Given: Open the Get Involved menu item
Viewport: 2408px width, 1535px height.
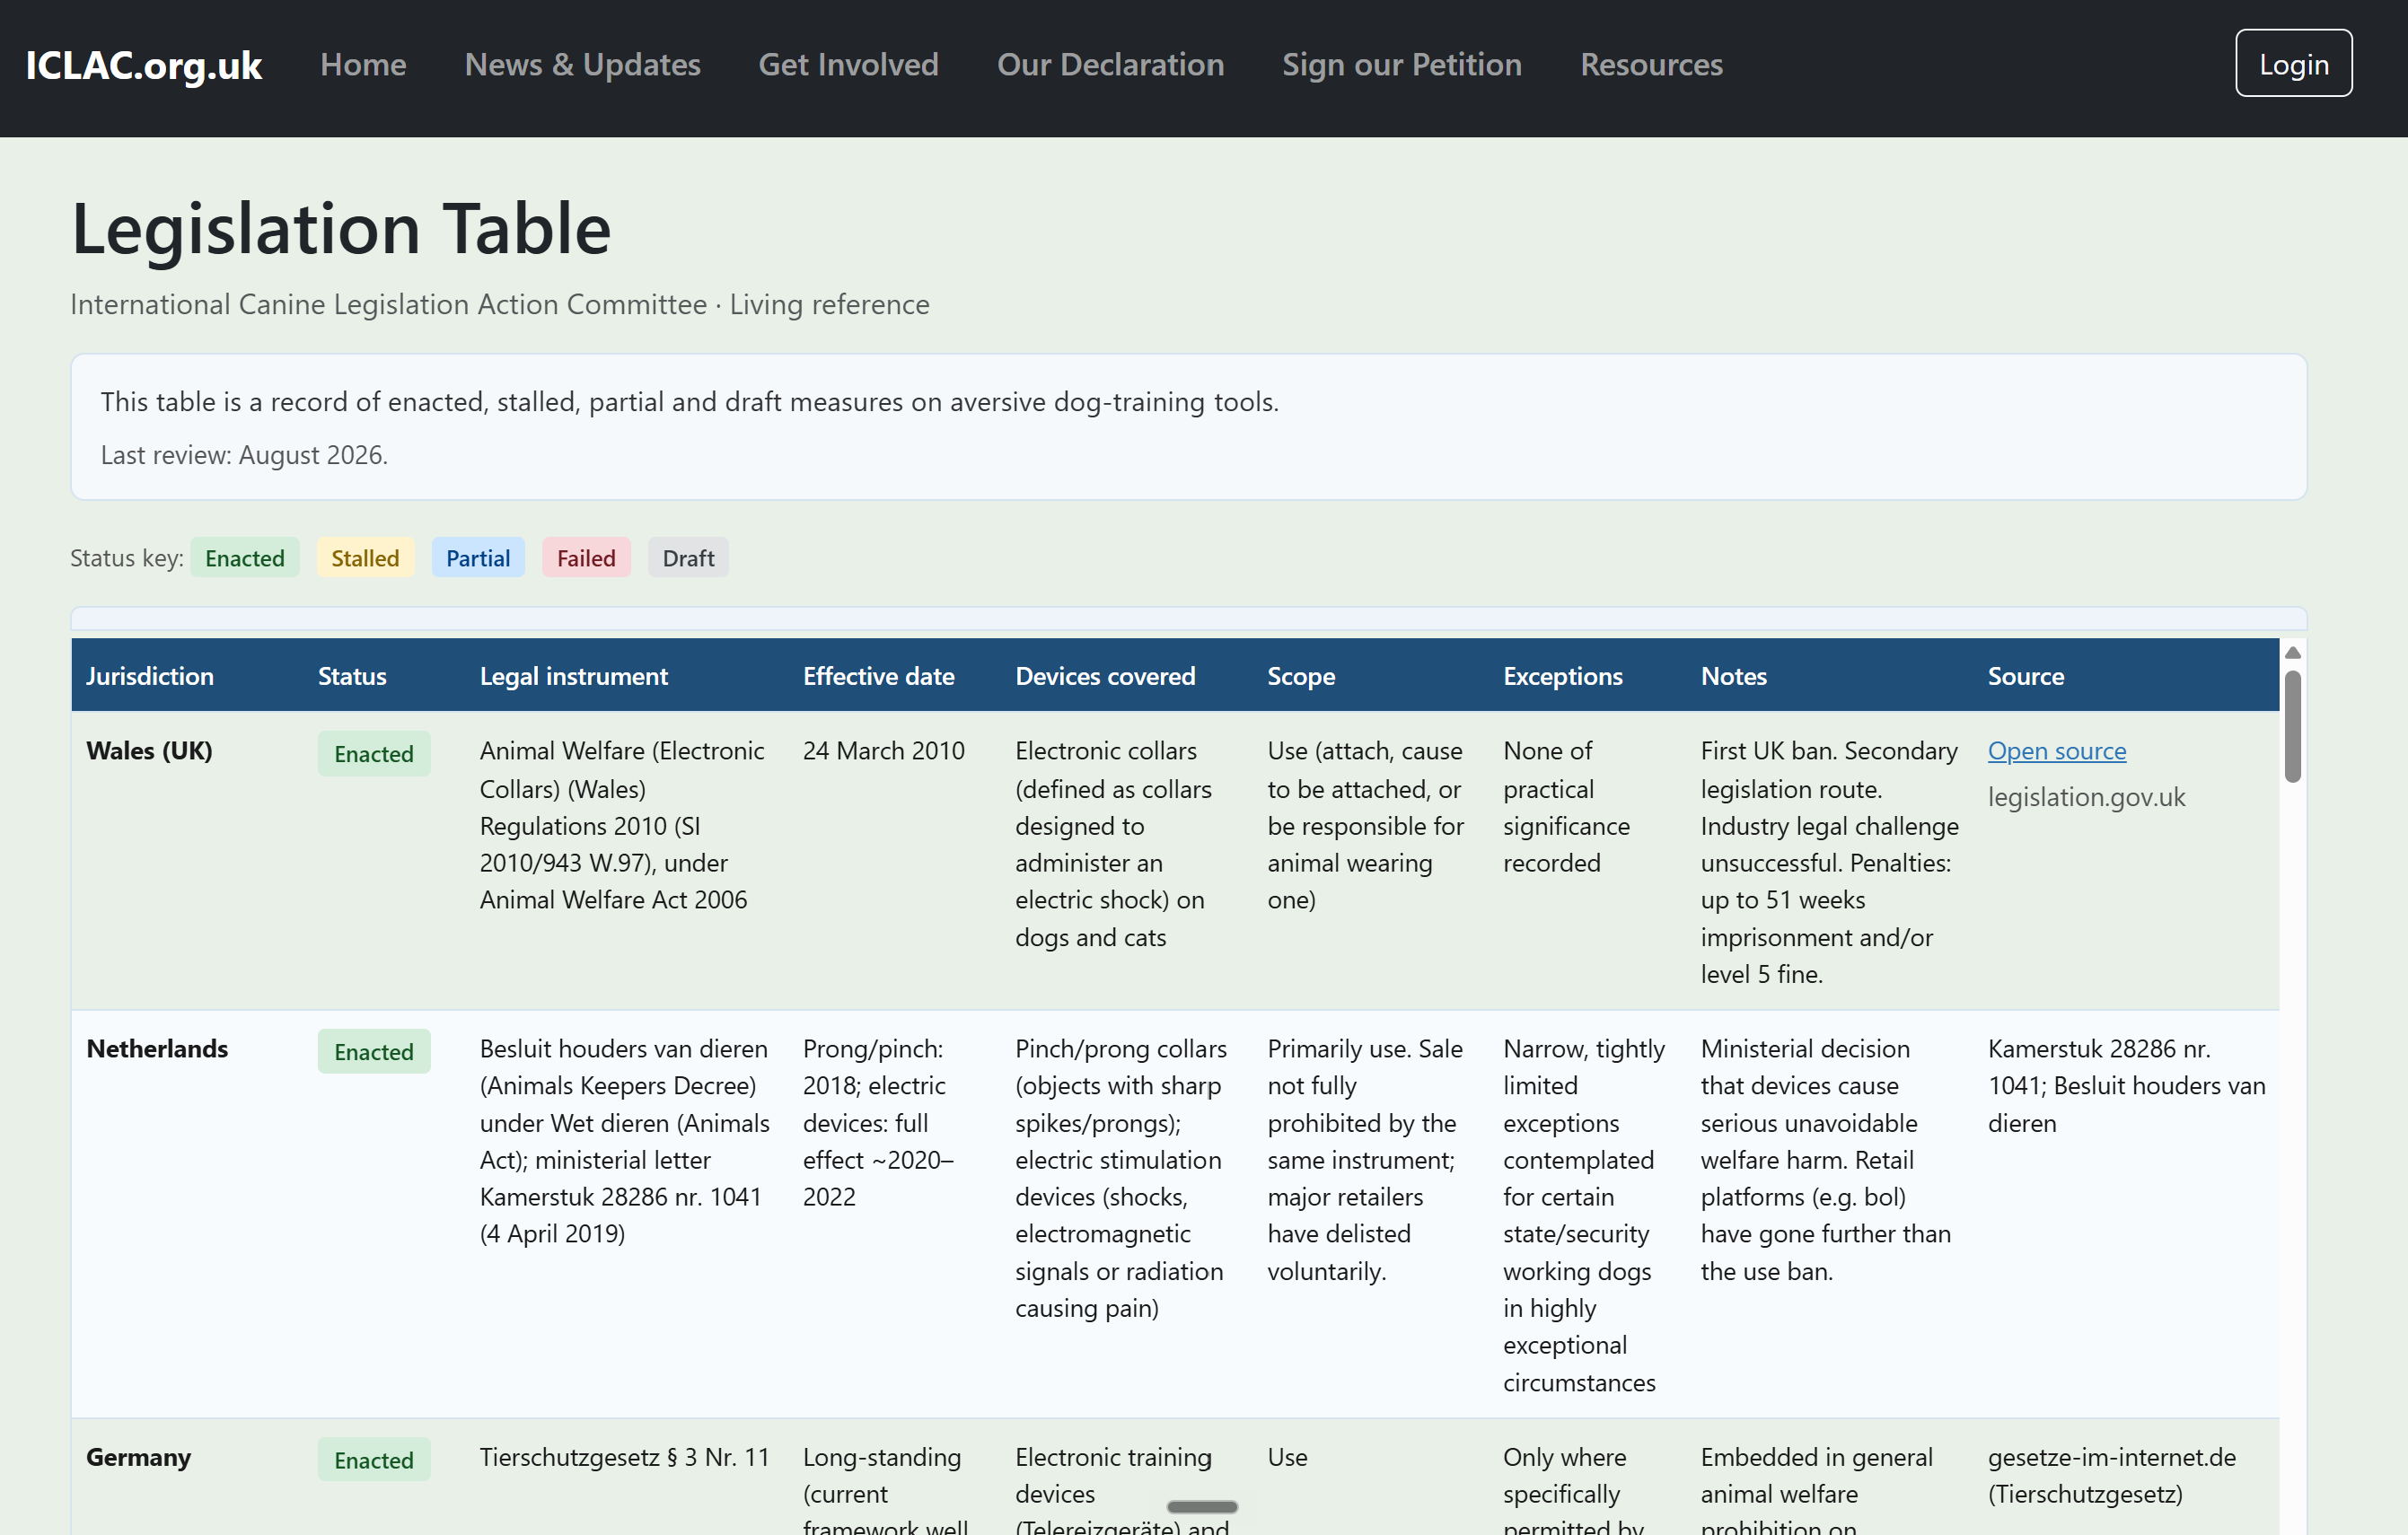Looking at the screenshot, I should [848, 65].
